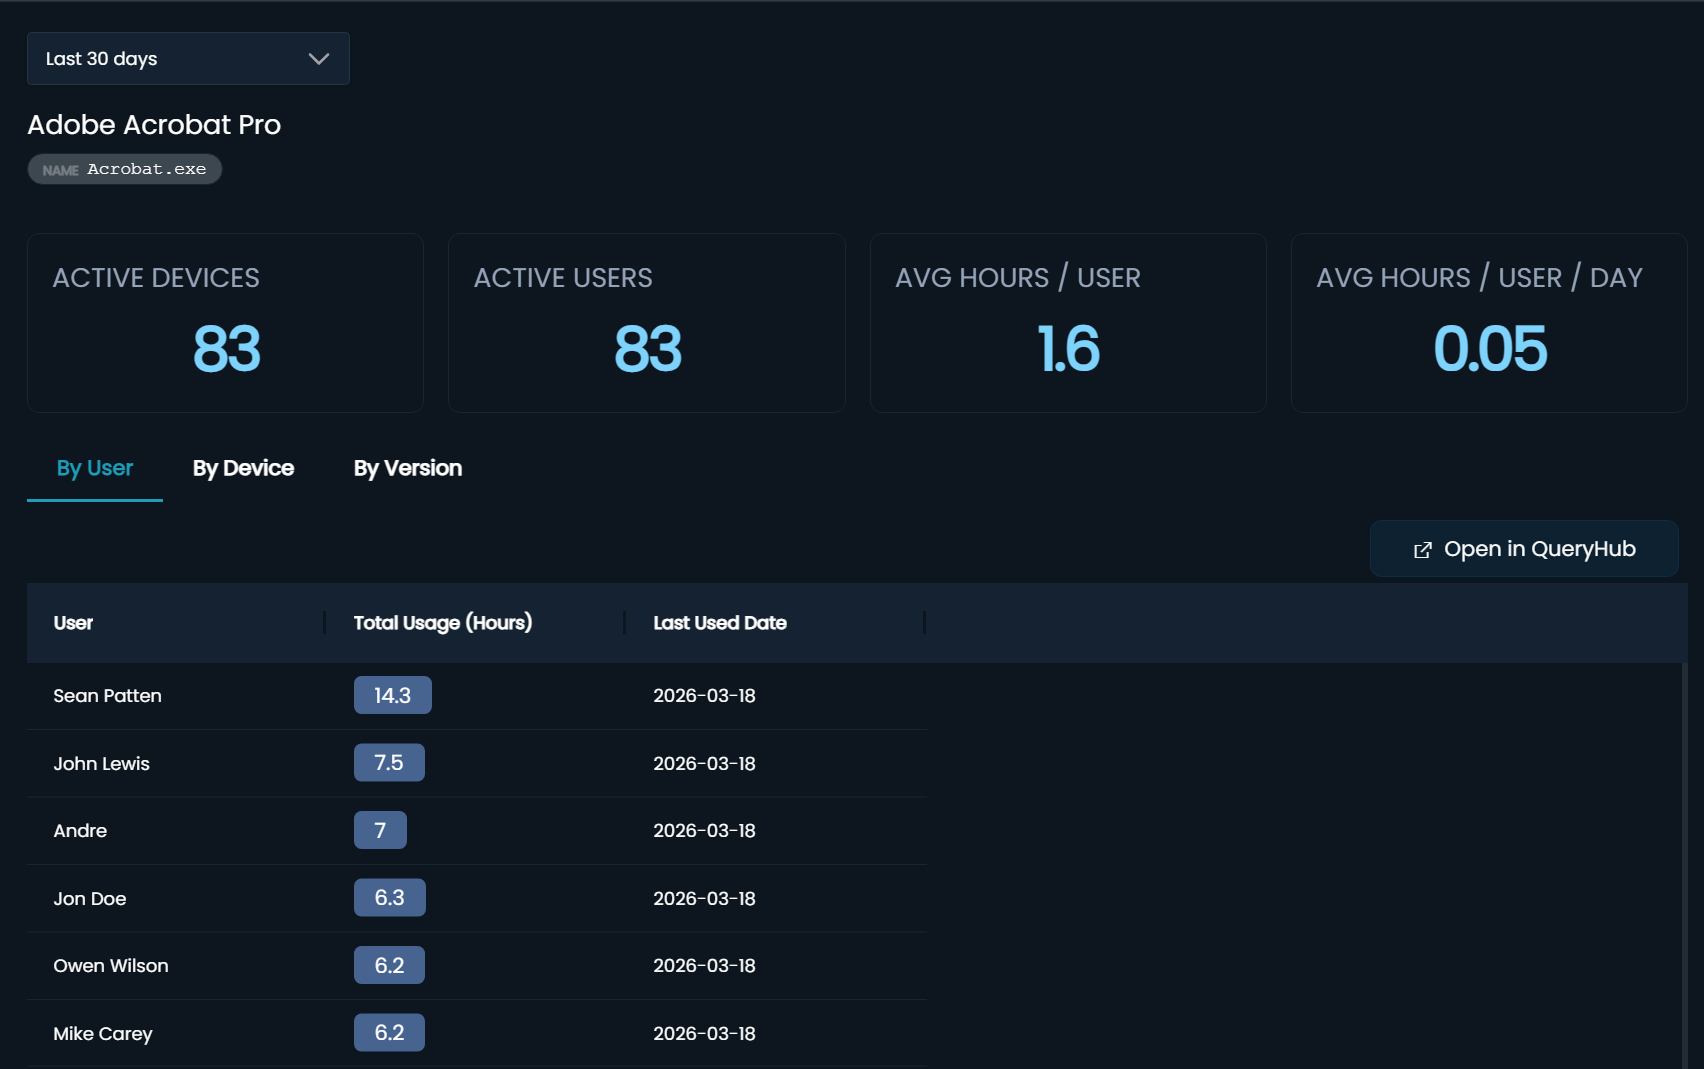Click the 14.3 hours usage badge

pos(393,695)
